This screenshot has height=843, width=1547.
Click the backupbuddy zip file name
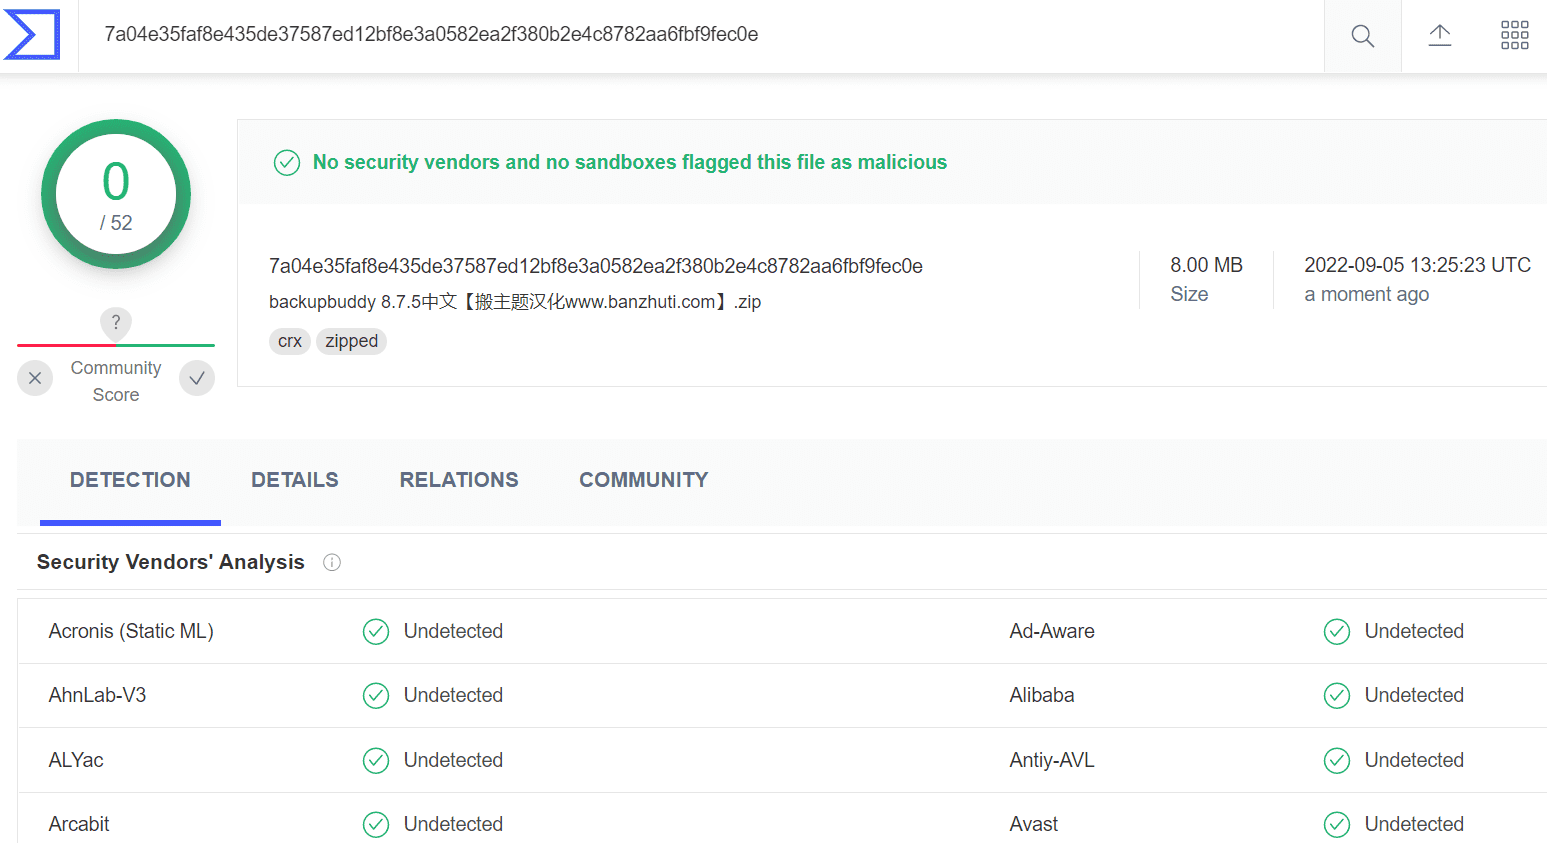(x=515, y=302)
